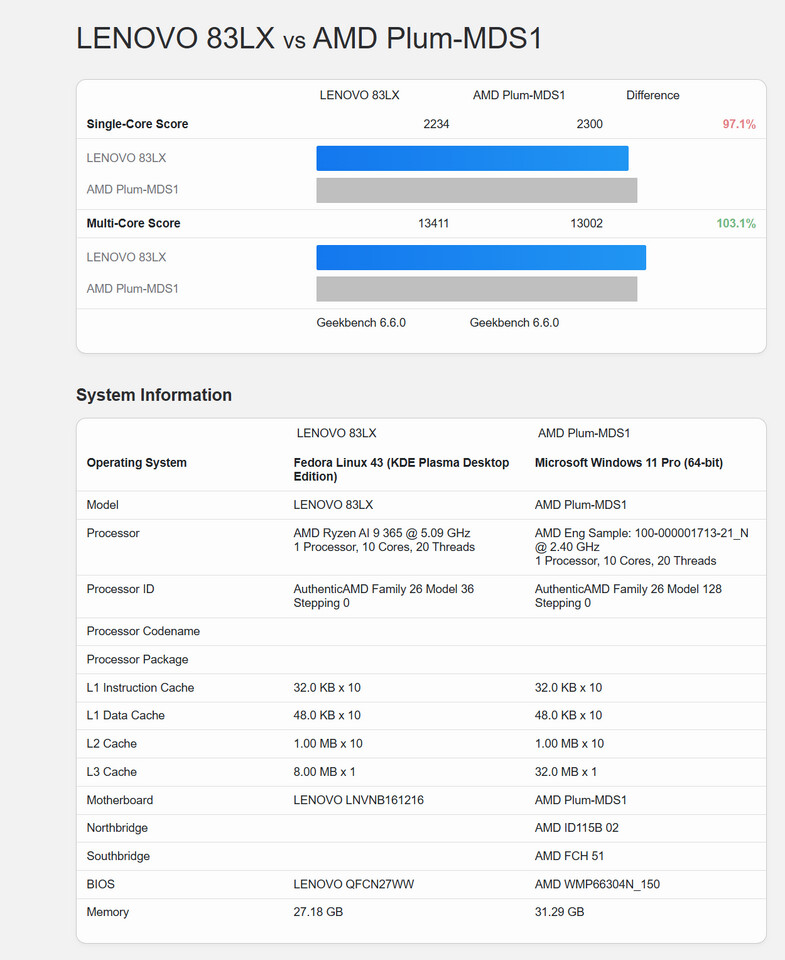The height and width of the screenshot is (960, 785).
Task: Click the 32.0 MB x 1 L3 Cache value
Action: click(566, 772)
